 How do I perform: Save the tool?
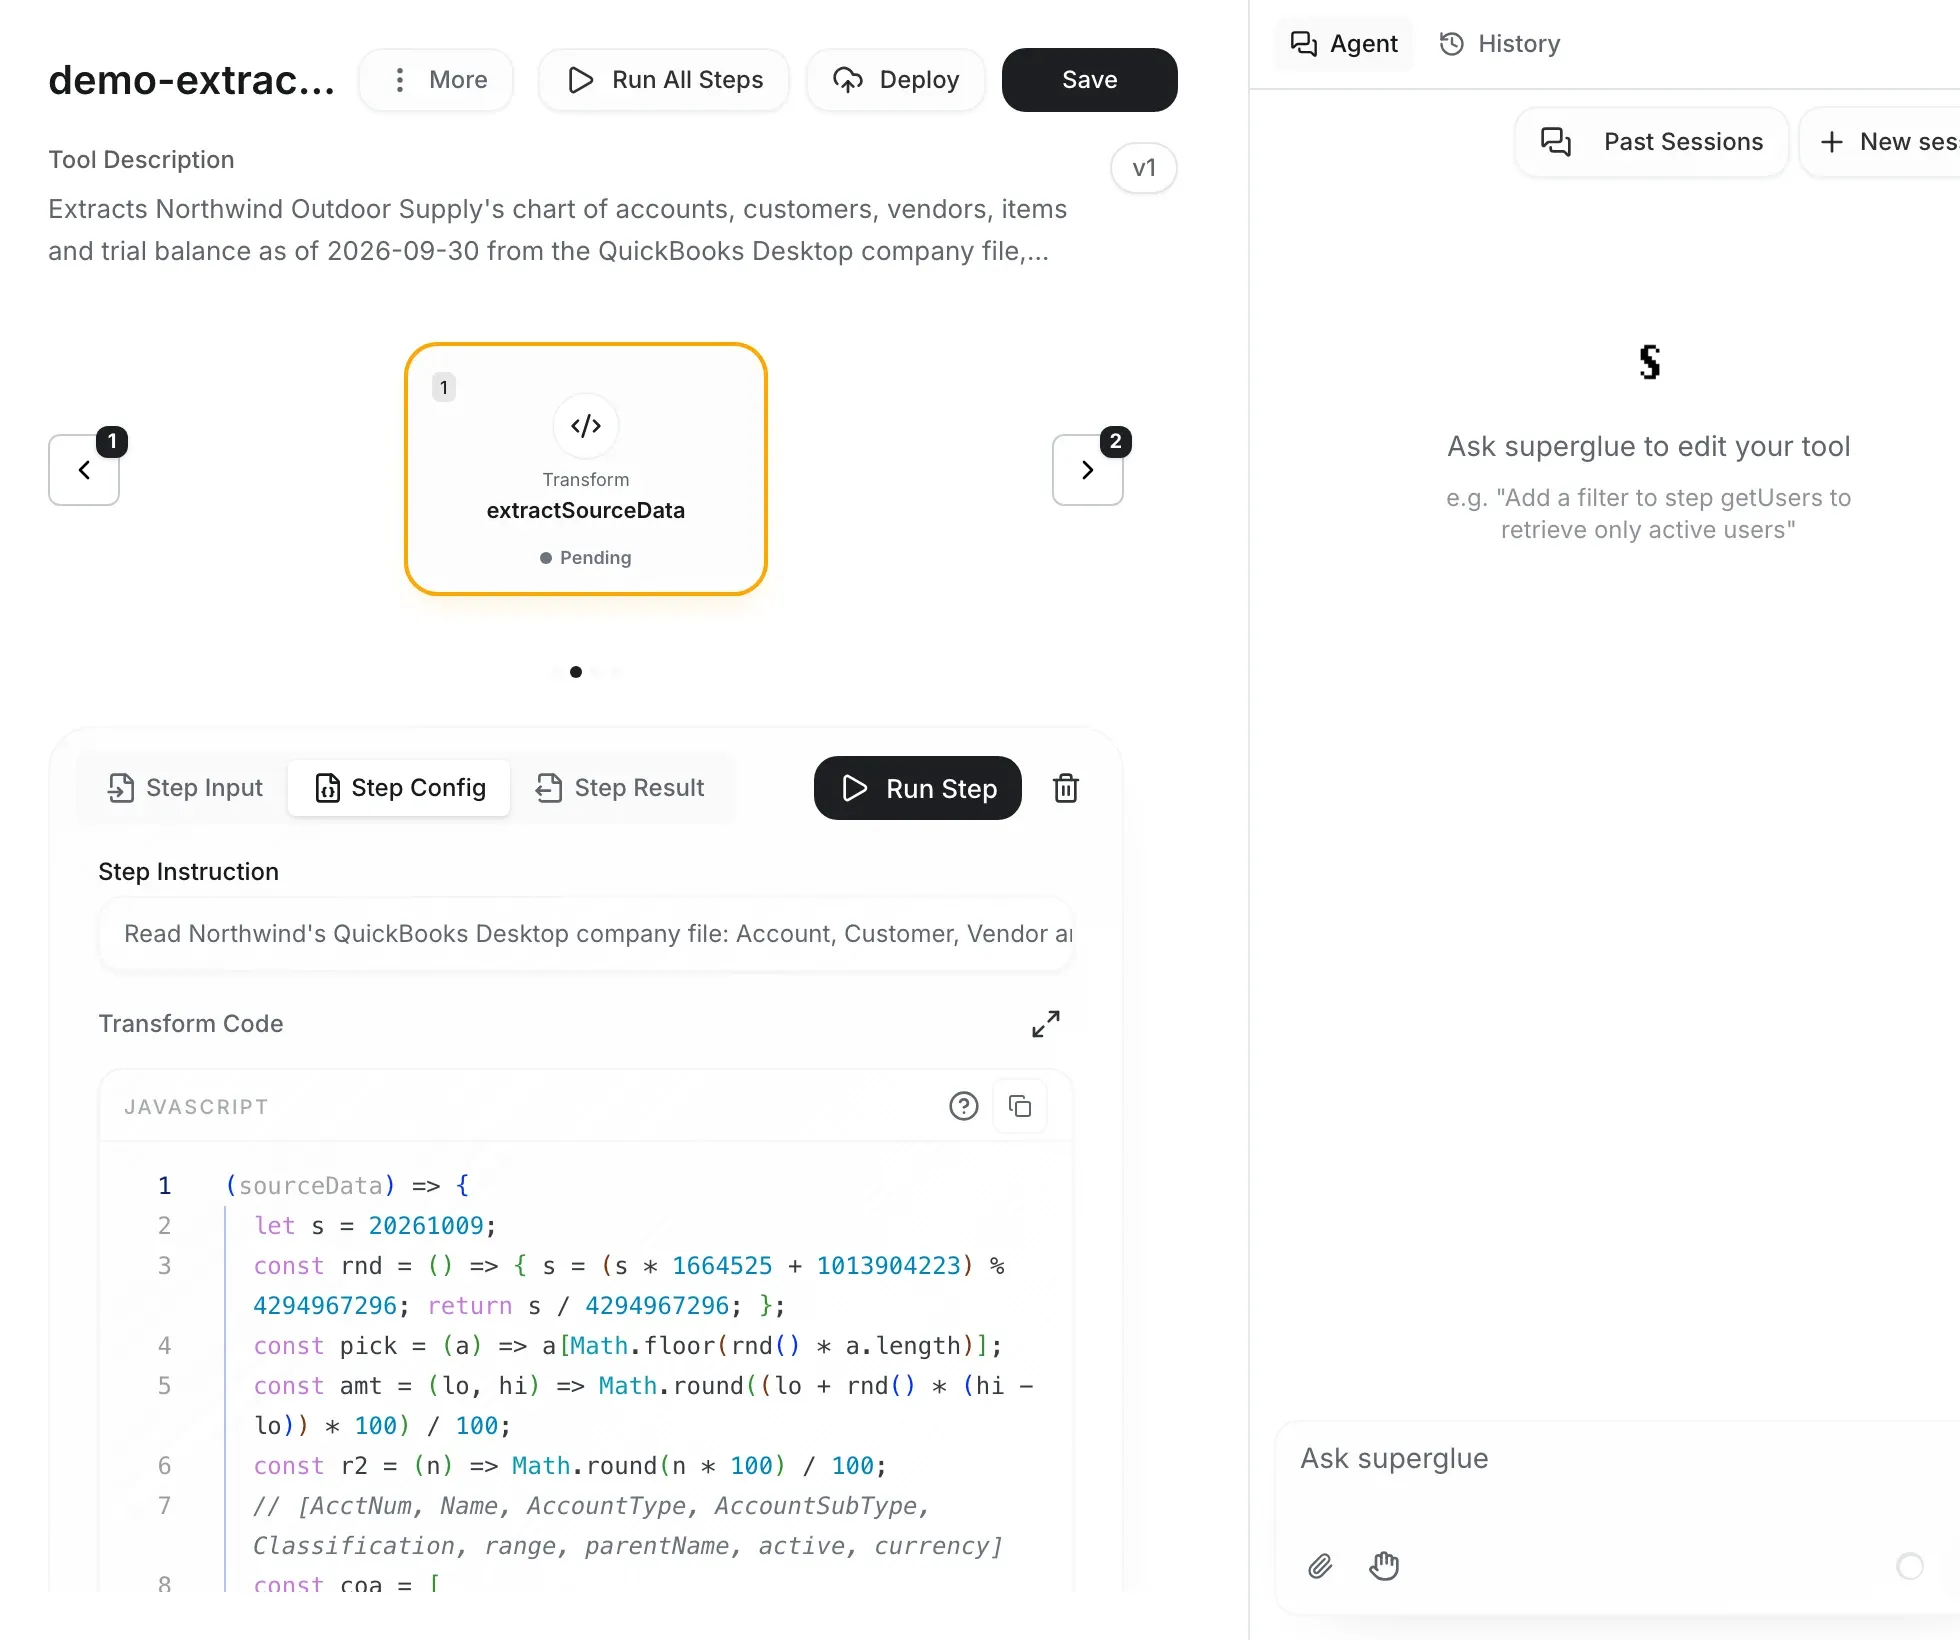pos(1089,80)
